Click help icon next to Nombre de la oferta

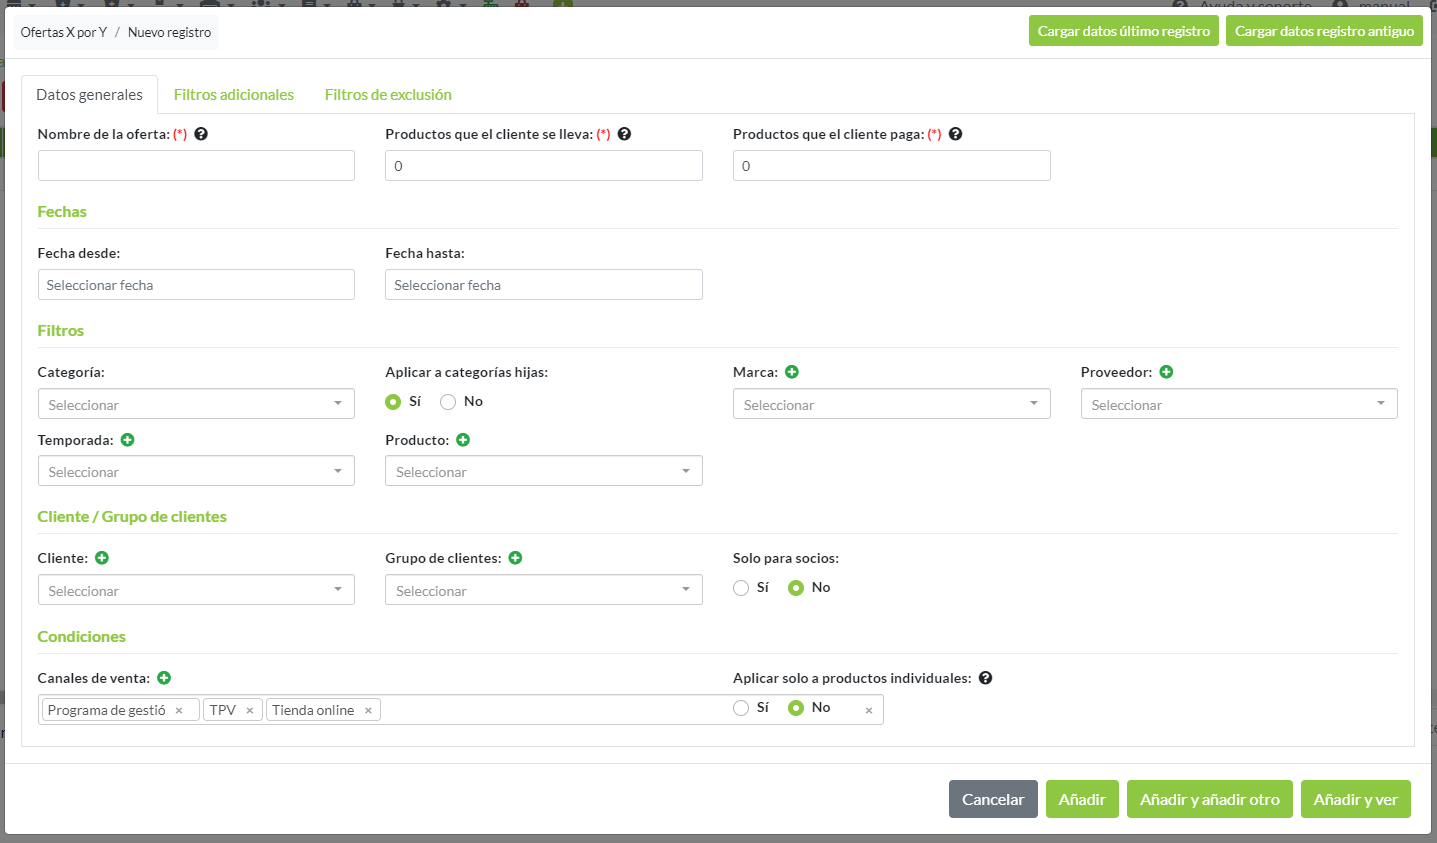[201, 134]
